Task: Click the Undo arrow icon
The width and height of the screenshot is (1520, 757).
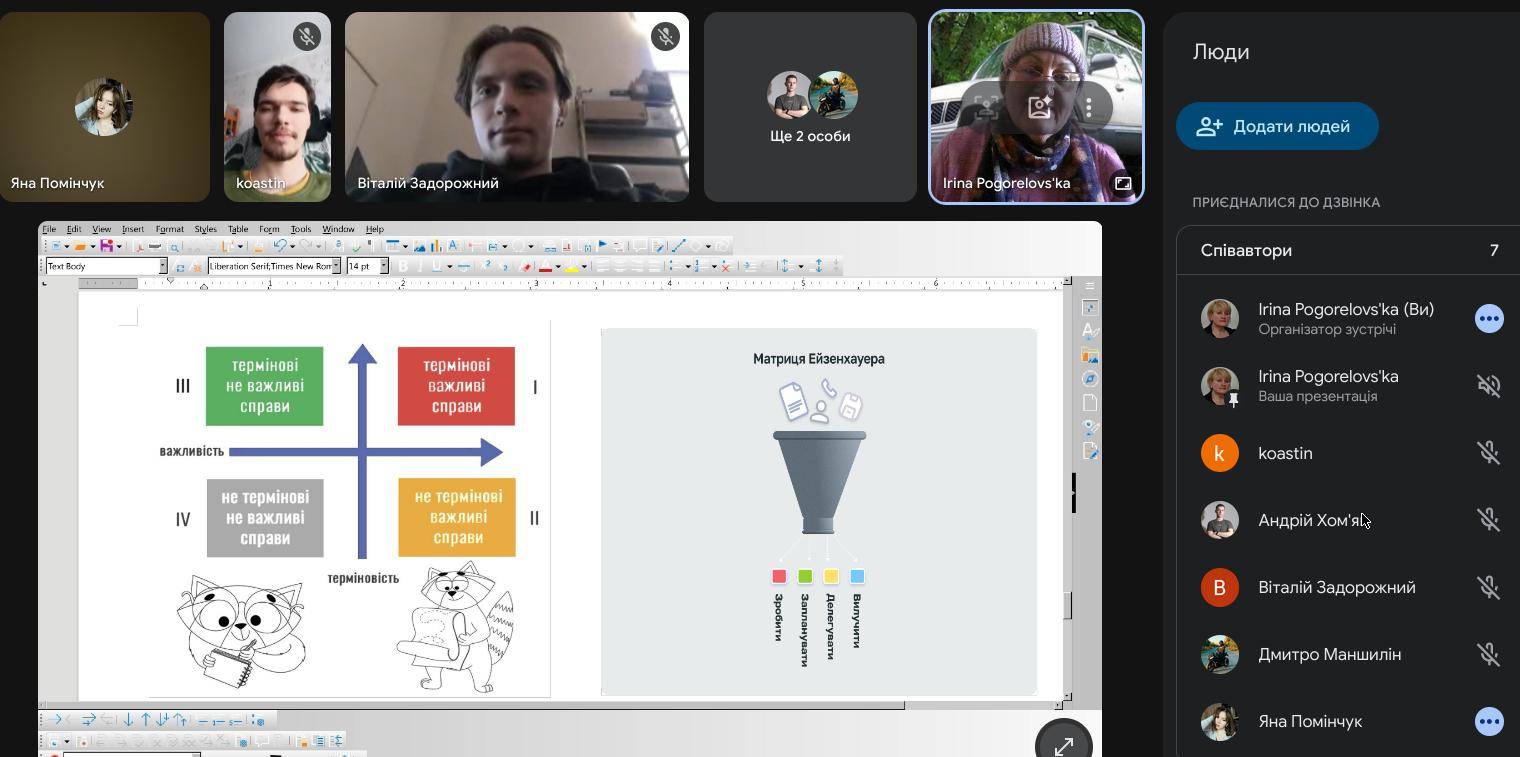Action: tap(280, 246)
